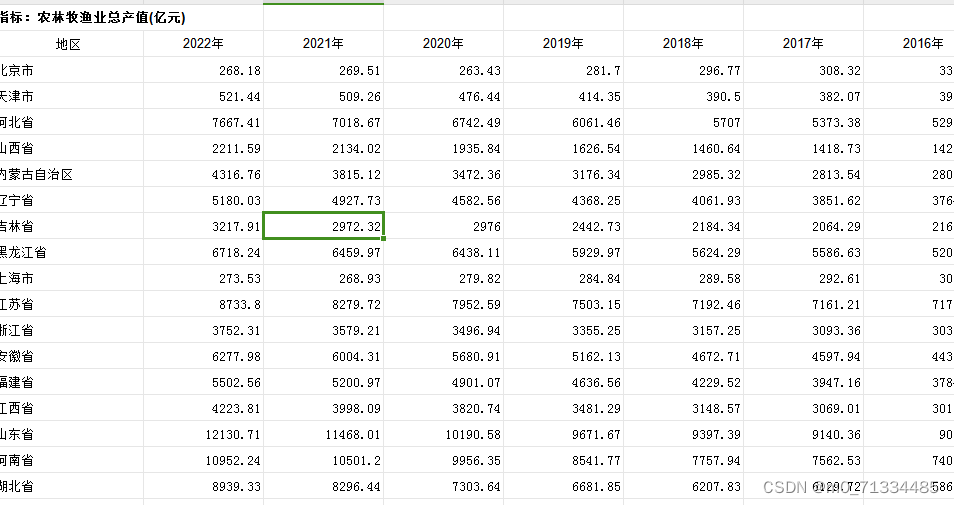The image size is (954, 505).
Task: Select the 安徽省 region cell
Action: click(x=72, y=357)
